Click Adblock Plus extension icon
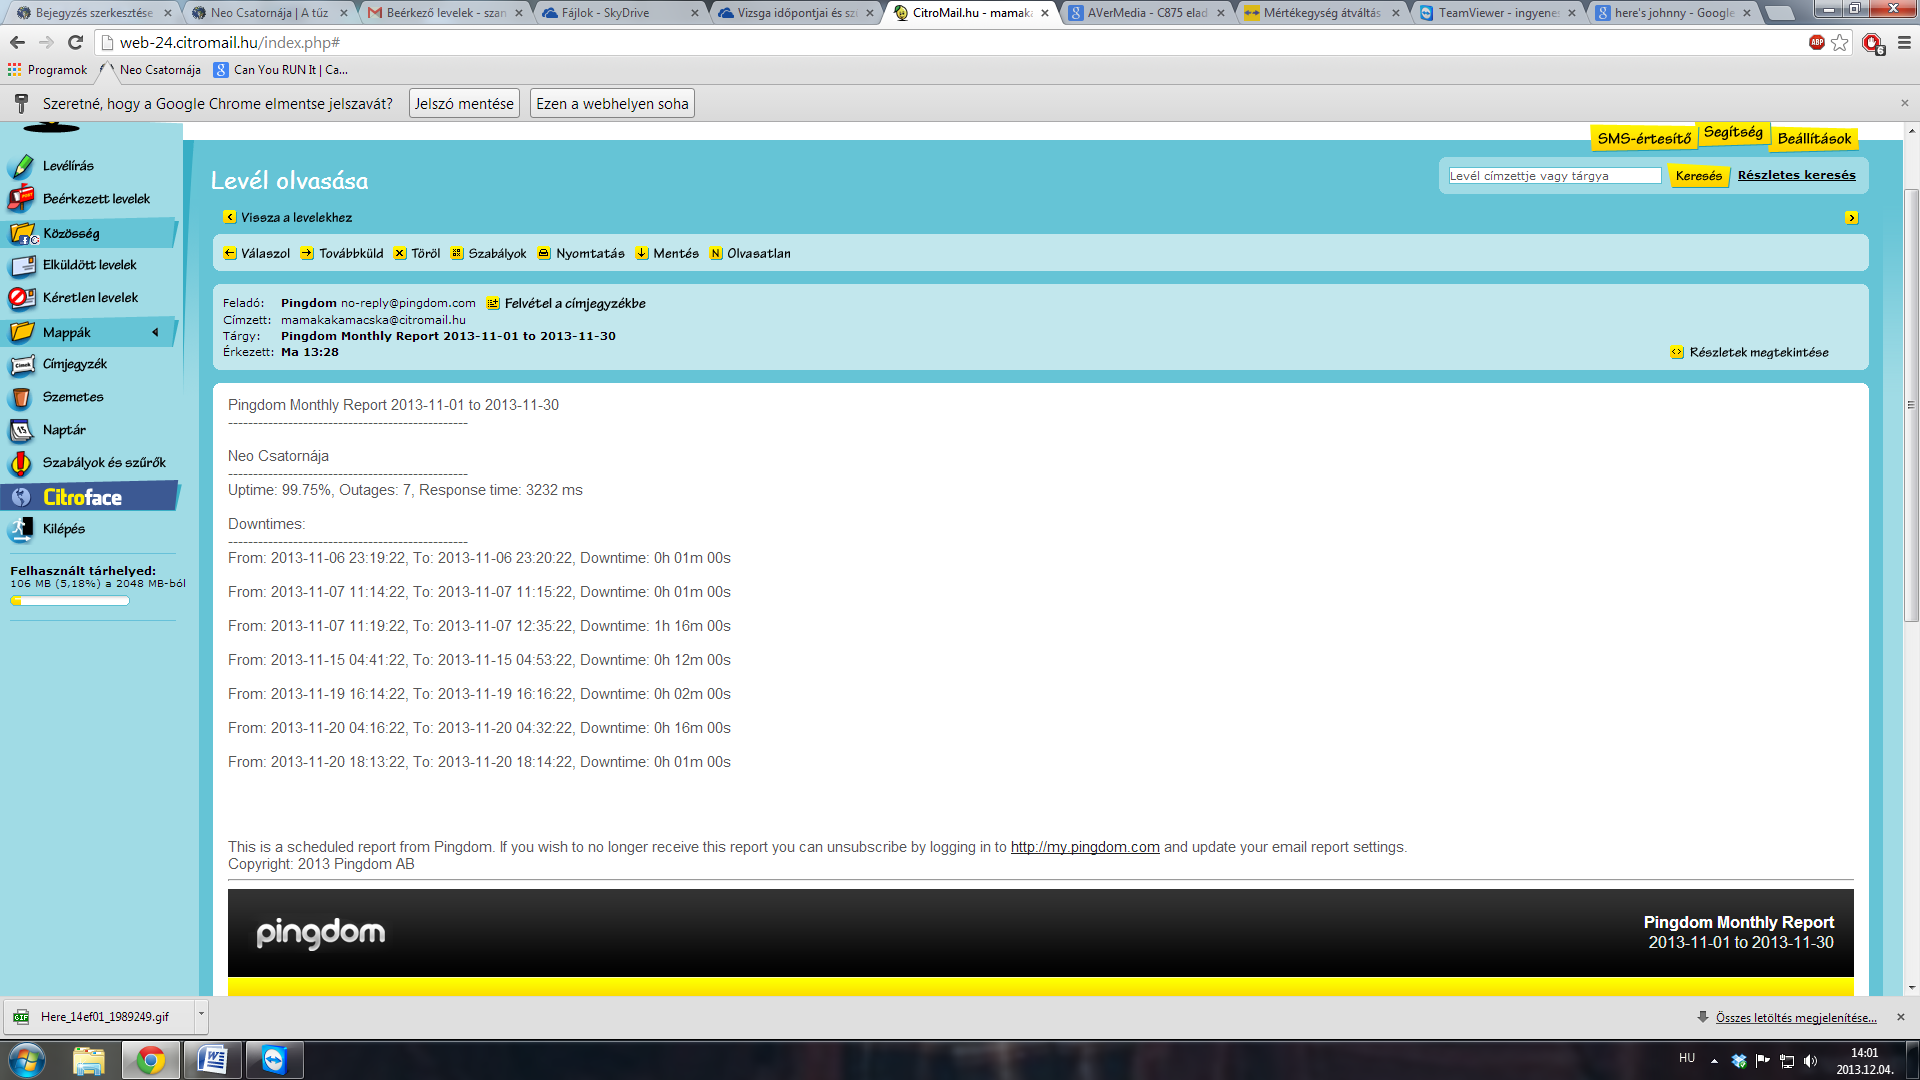This screenshot has height=1080, width=1920. pyautogui.click(x=1816, y=43)
